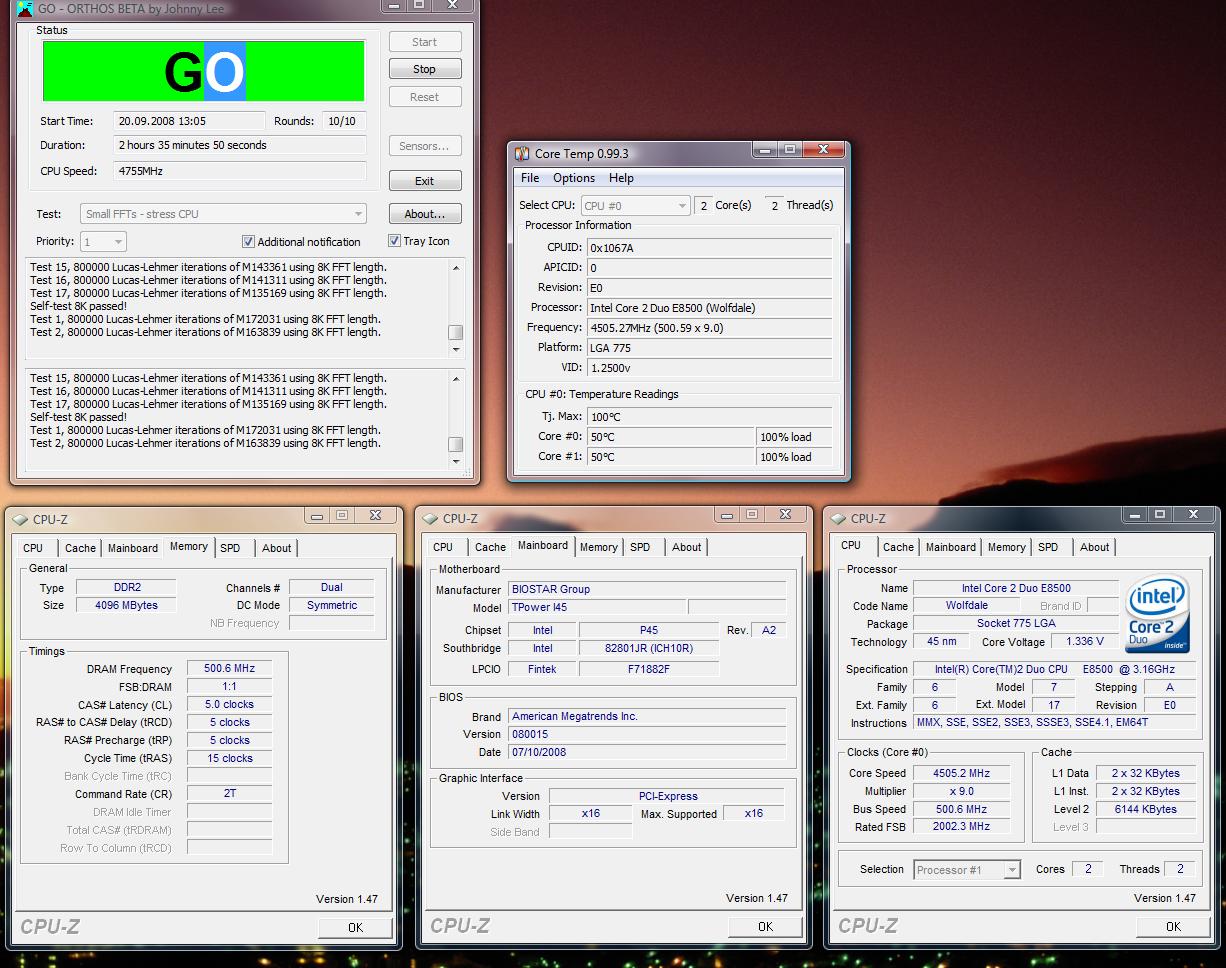Click the Level 2 6144 KBytes cache value

click(x=1145, y=809)
